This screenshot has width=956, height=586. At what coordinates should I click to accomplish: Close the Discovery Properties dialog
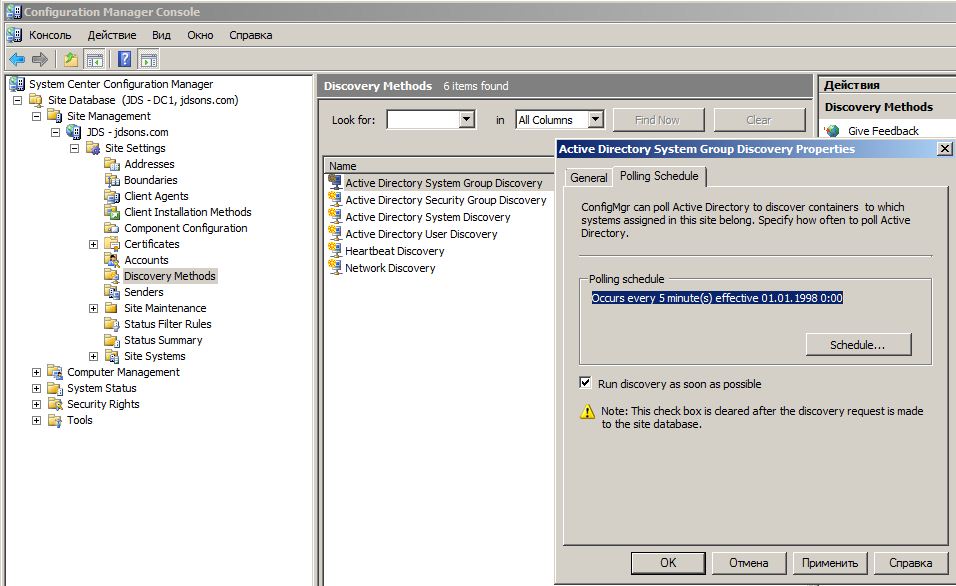(x=944, y=148)
